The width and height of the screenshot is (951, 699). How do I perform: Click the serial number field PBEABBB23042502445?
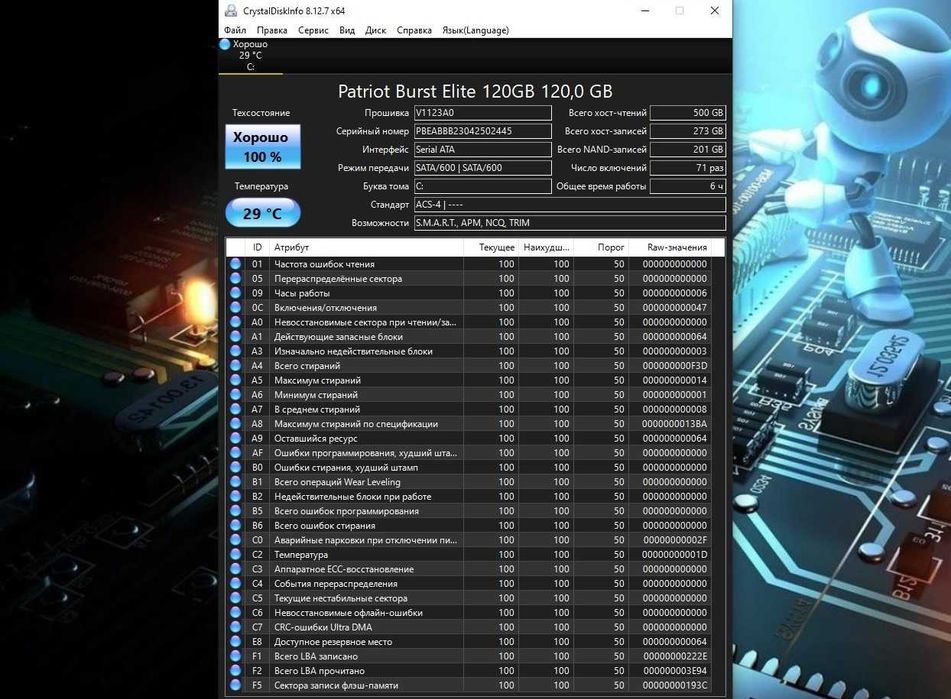483,131
